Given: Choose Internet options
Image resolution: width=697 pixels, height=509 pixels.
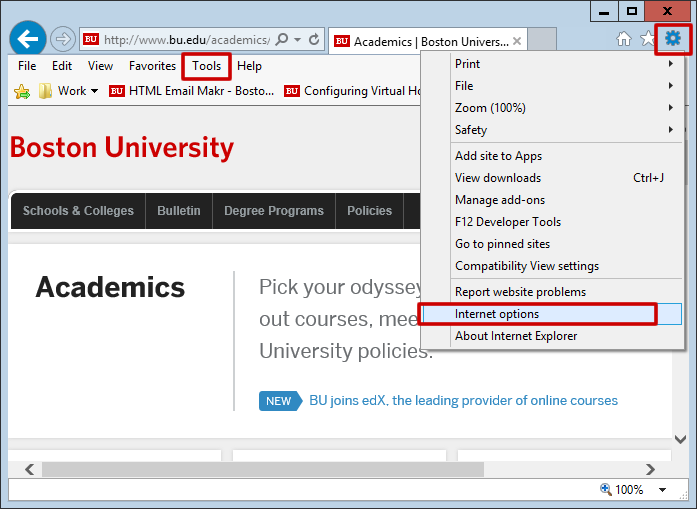Looking at the screenshot, I should click(x=551, y=314).
